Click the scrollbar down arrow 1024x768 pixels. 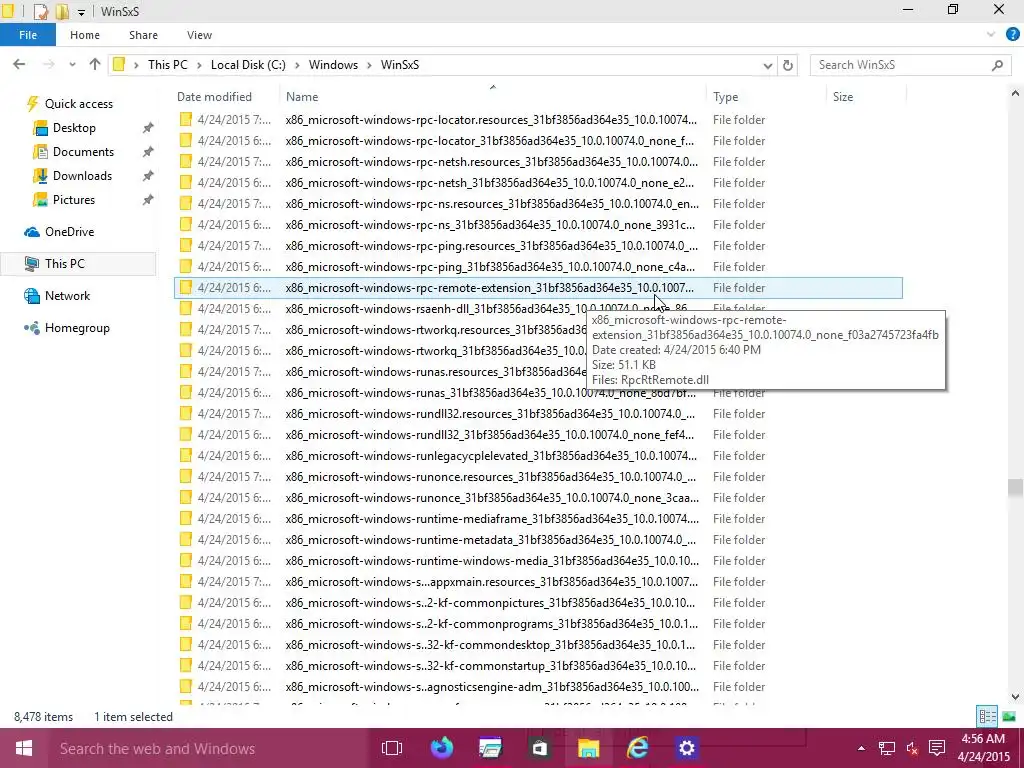[x=1015, y=697]
